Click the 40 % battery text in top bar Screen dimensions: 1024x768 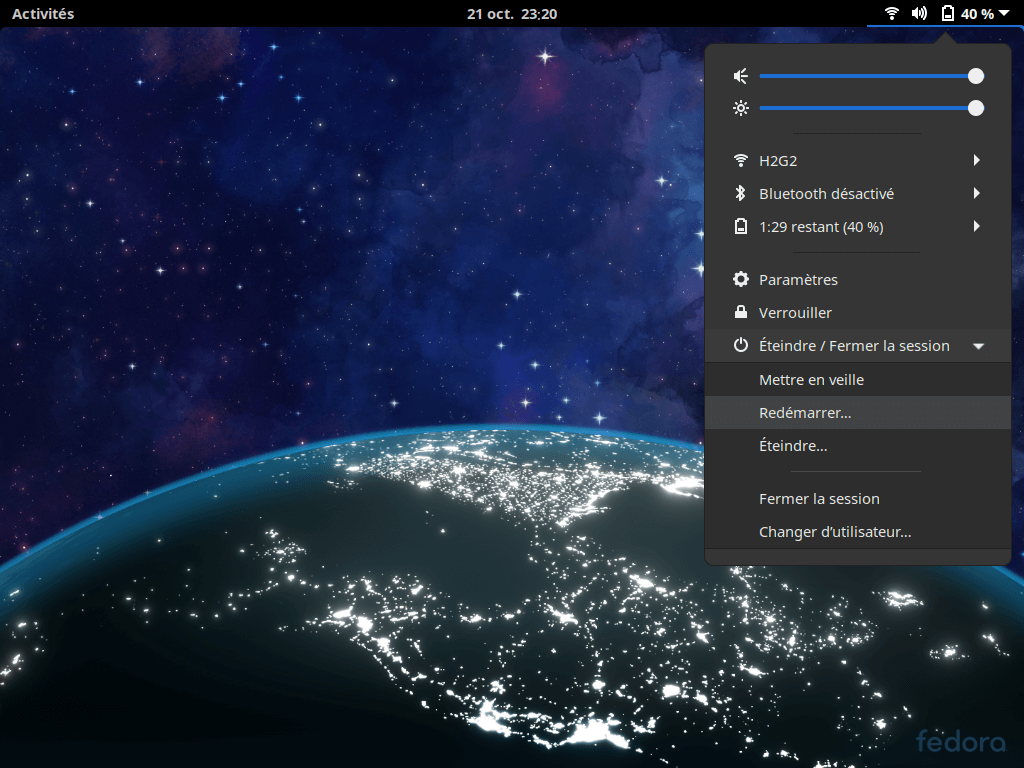tap(977, 14)
